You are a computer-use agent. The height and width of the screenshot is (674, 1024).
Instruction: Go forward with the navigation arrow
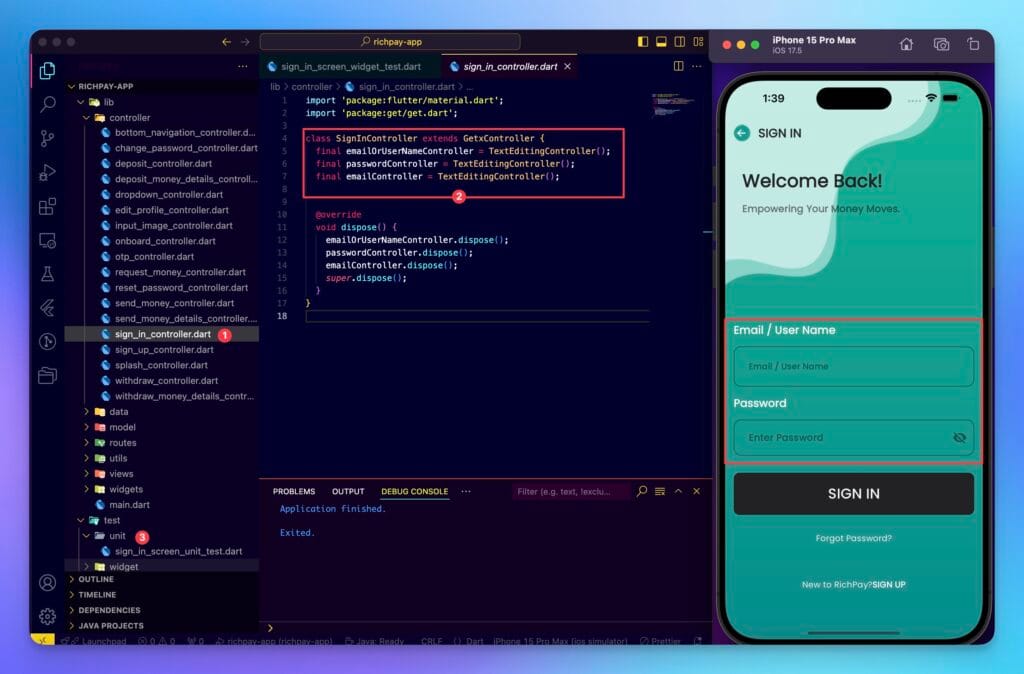[245, 42]
